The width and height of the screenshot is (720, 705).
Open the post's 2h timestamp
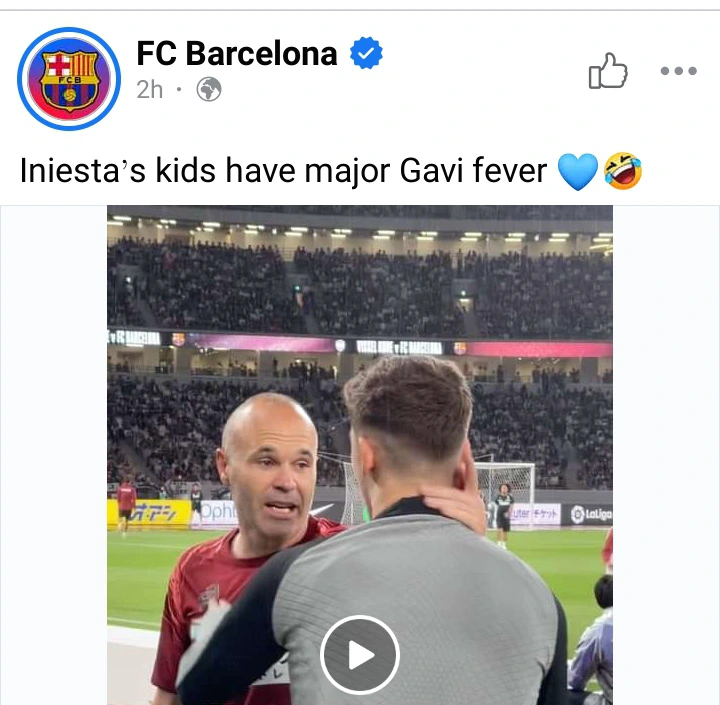150,90
